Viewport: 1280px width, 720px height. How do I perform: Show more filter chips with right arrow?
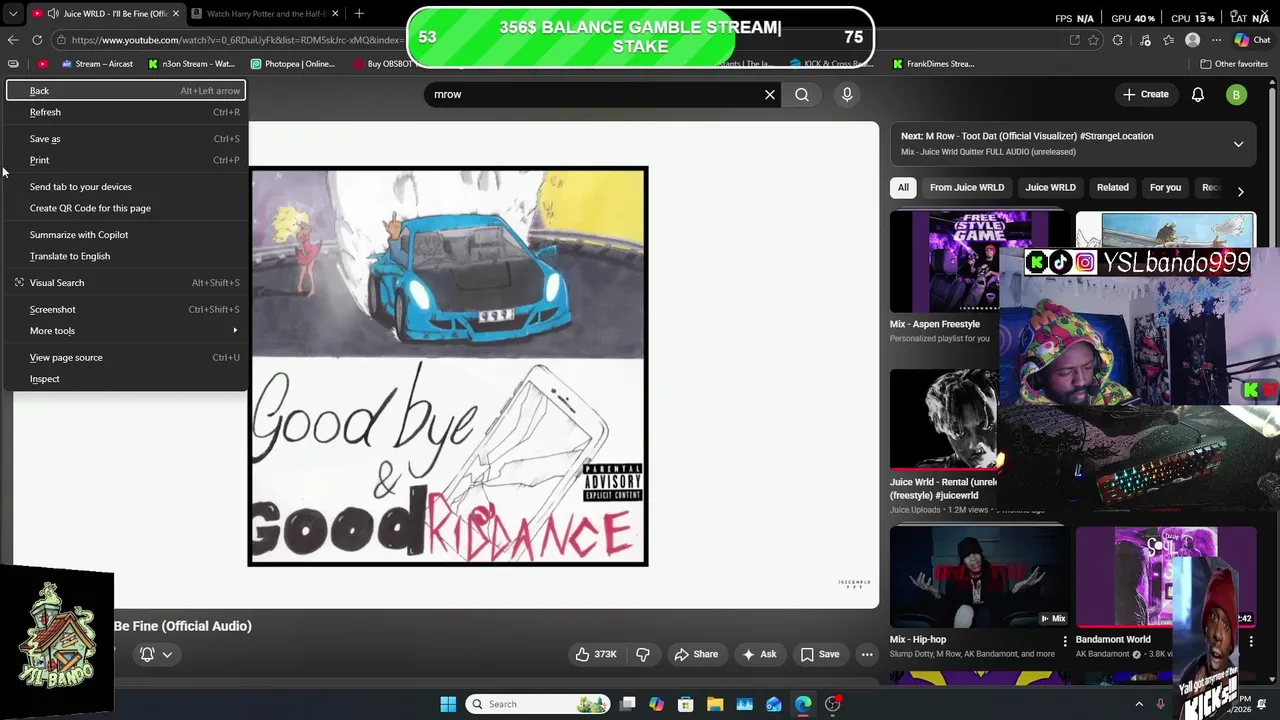(x=1241, y=190)
